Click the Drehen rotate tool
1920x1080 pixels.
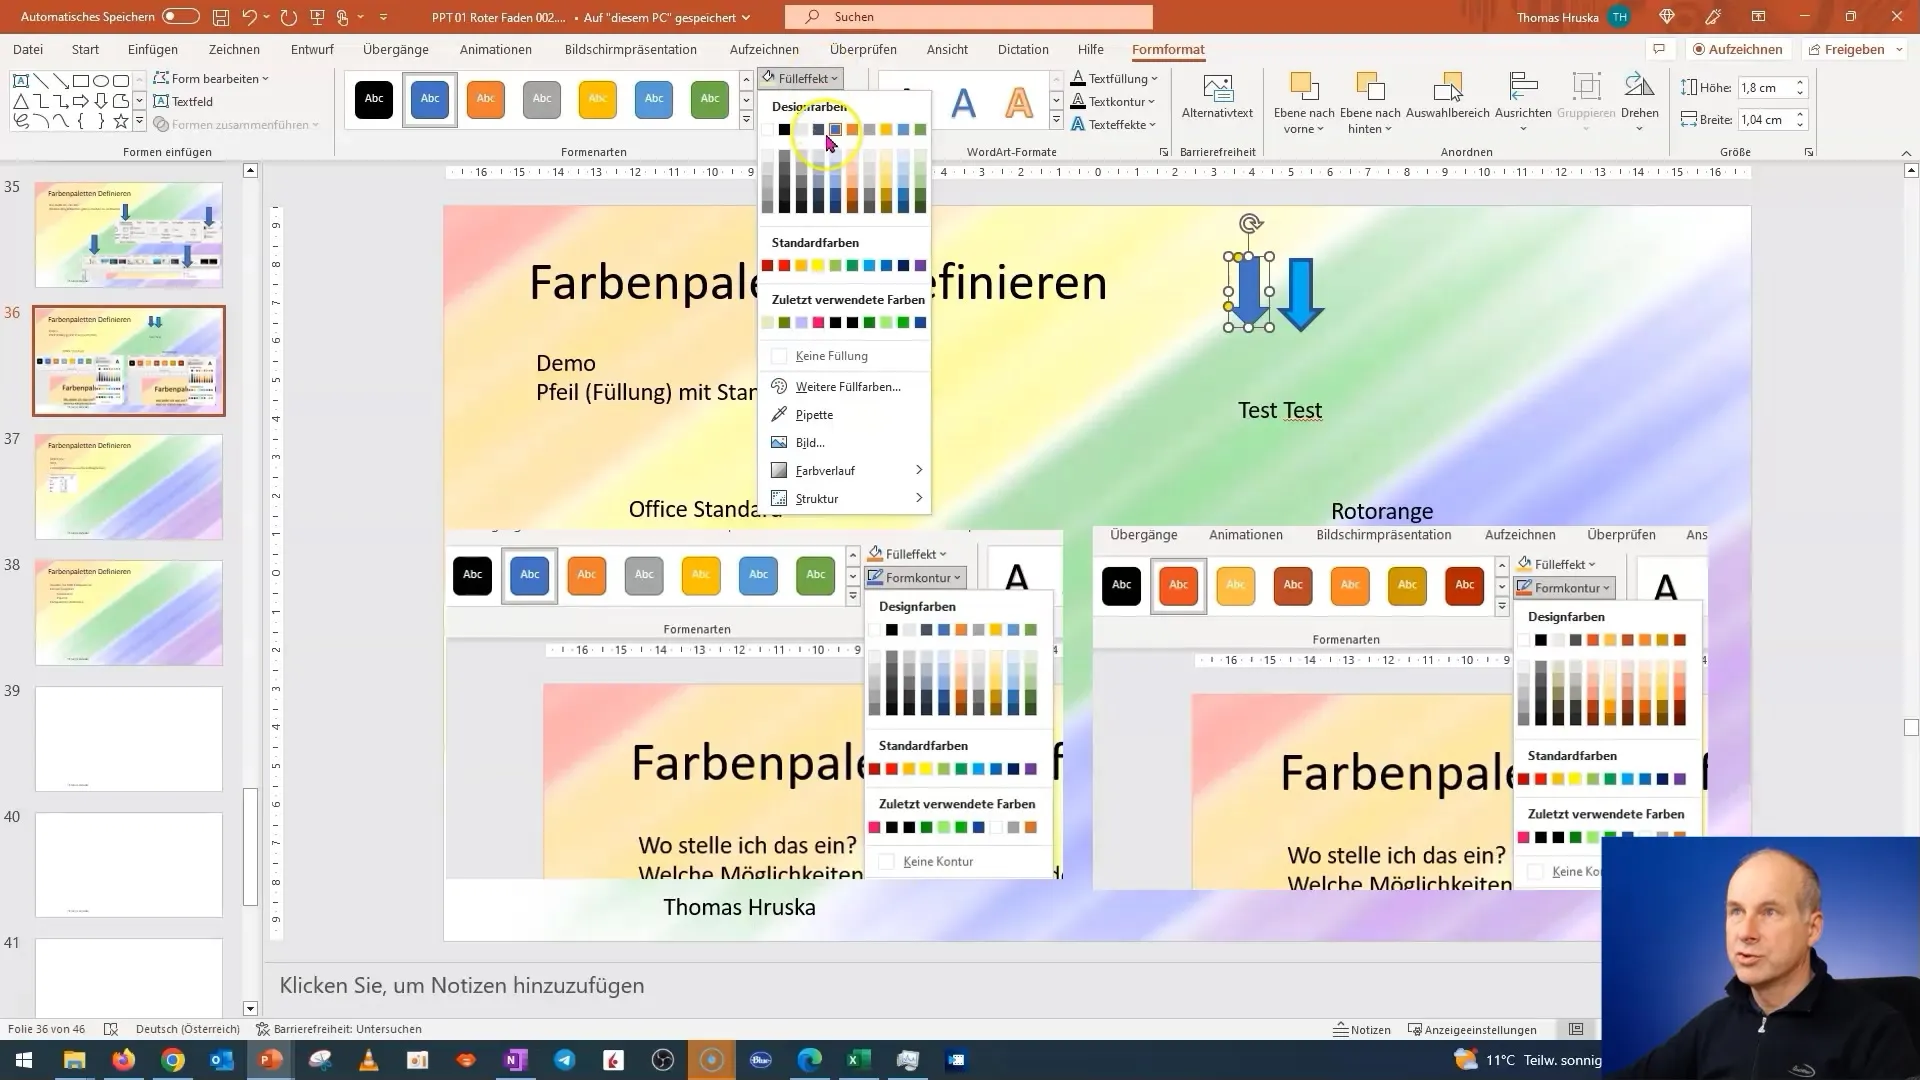pyautogui.click(x=1639, y=102)
